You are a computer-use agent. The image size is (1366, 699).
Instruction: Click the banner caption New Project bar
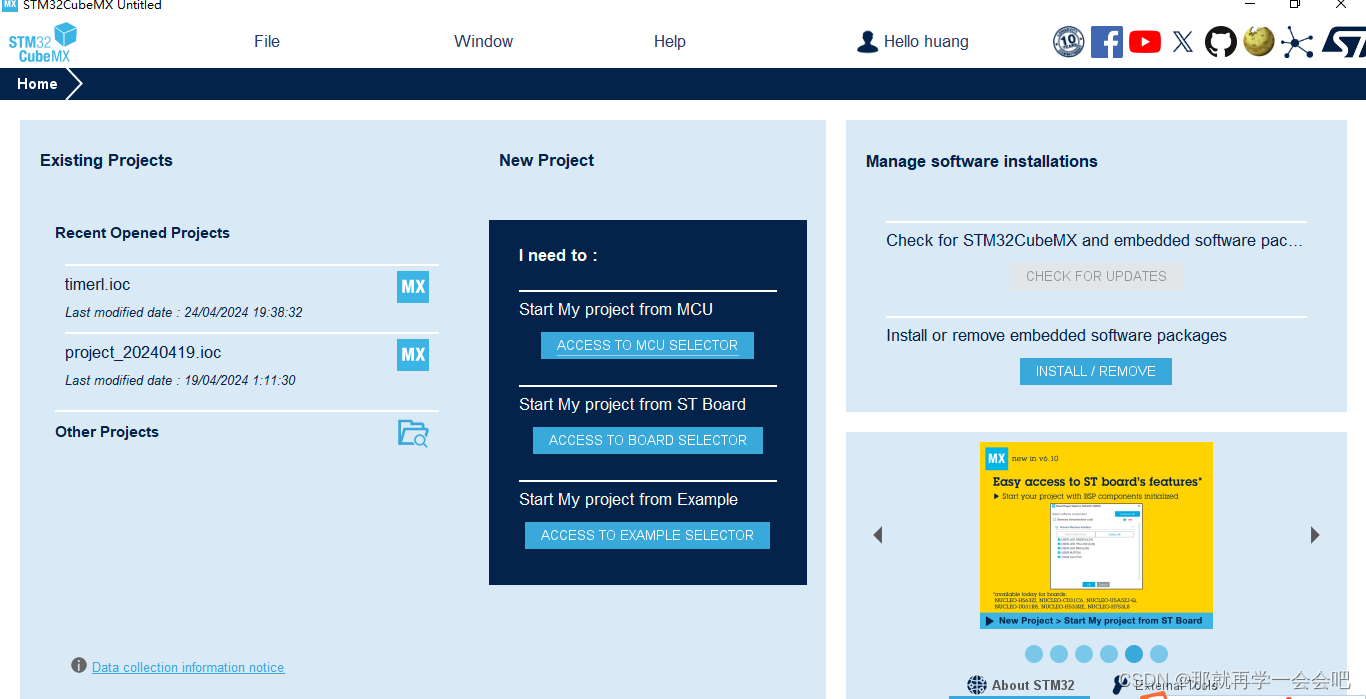click(x=1096, y=621)
